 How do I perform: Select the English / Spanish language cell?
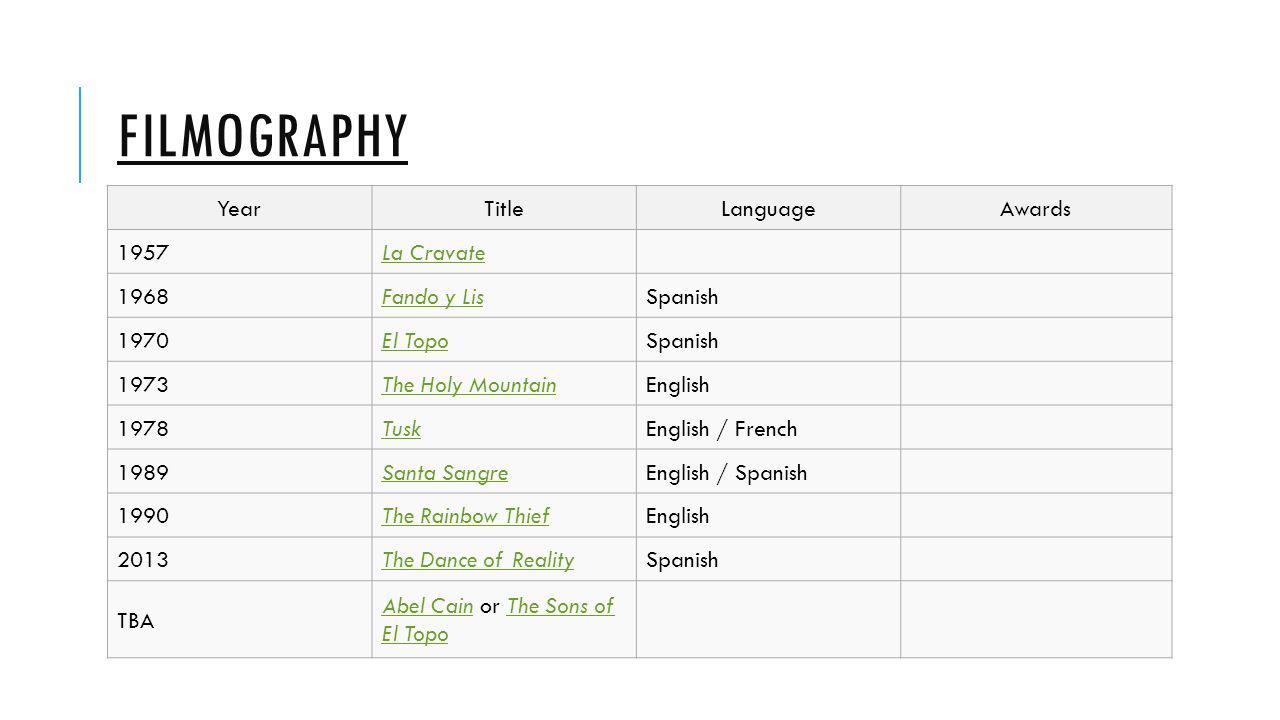tap(768, 473)
